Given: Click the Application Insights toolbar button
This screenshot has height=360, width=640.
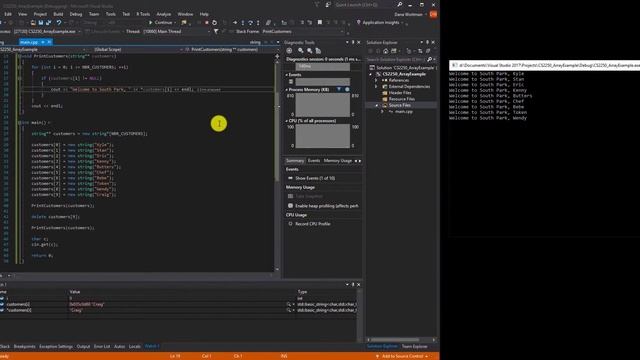Looking at the screenshot, I should tap(378, 22).
